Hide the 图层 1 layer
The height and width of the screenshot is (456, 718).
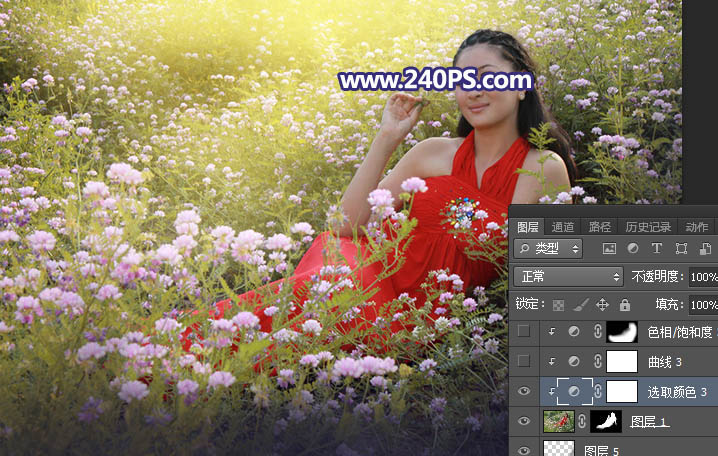coord(524,421)
